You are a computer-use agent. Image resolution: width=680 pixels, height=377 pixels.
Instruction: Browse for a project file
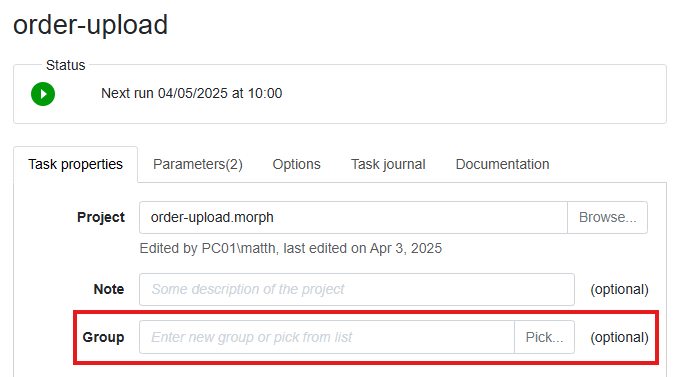click(x=607, y=217)
